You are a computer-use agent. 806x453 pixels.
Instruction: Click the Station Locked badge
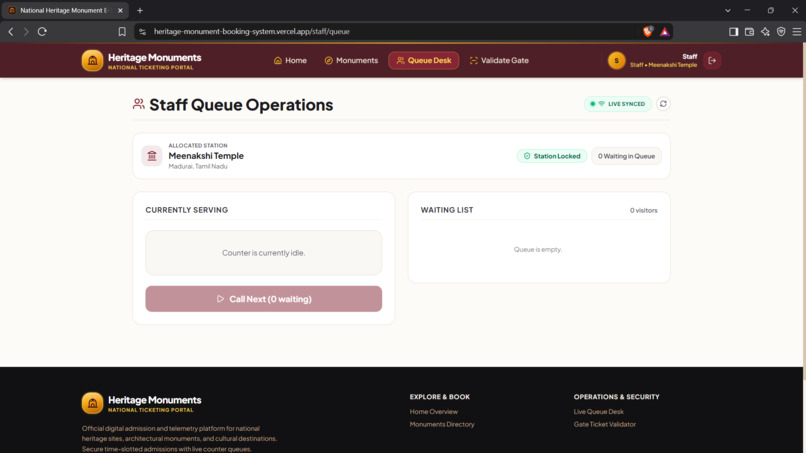point(552,156)
